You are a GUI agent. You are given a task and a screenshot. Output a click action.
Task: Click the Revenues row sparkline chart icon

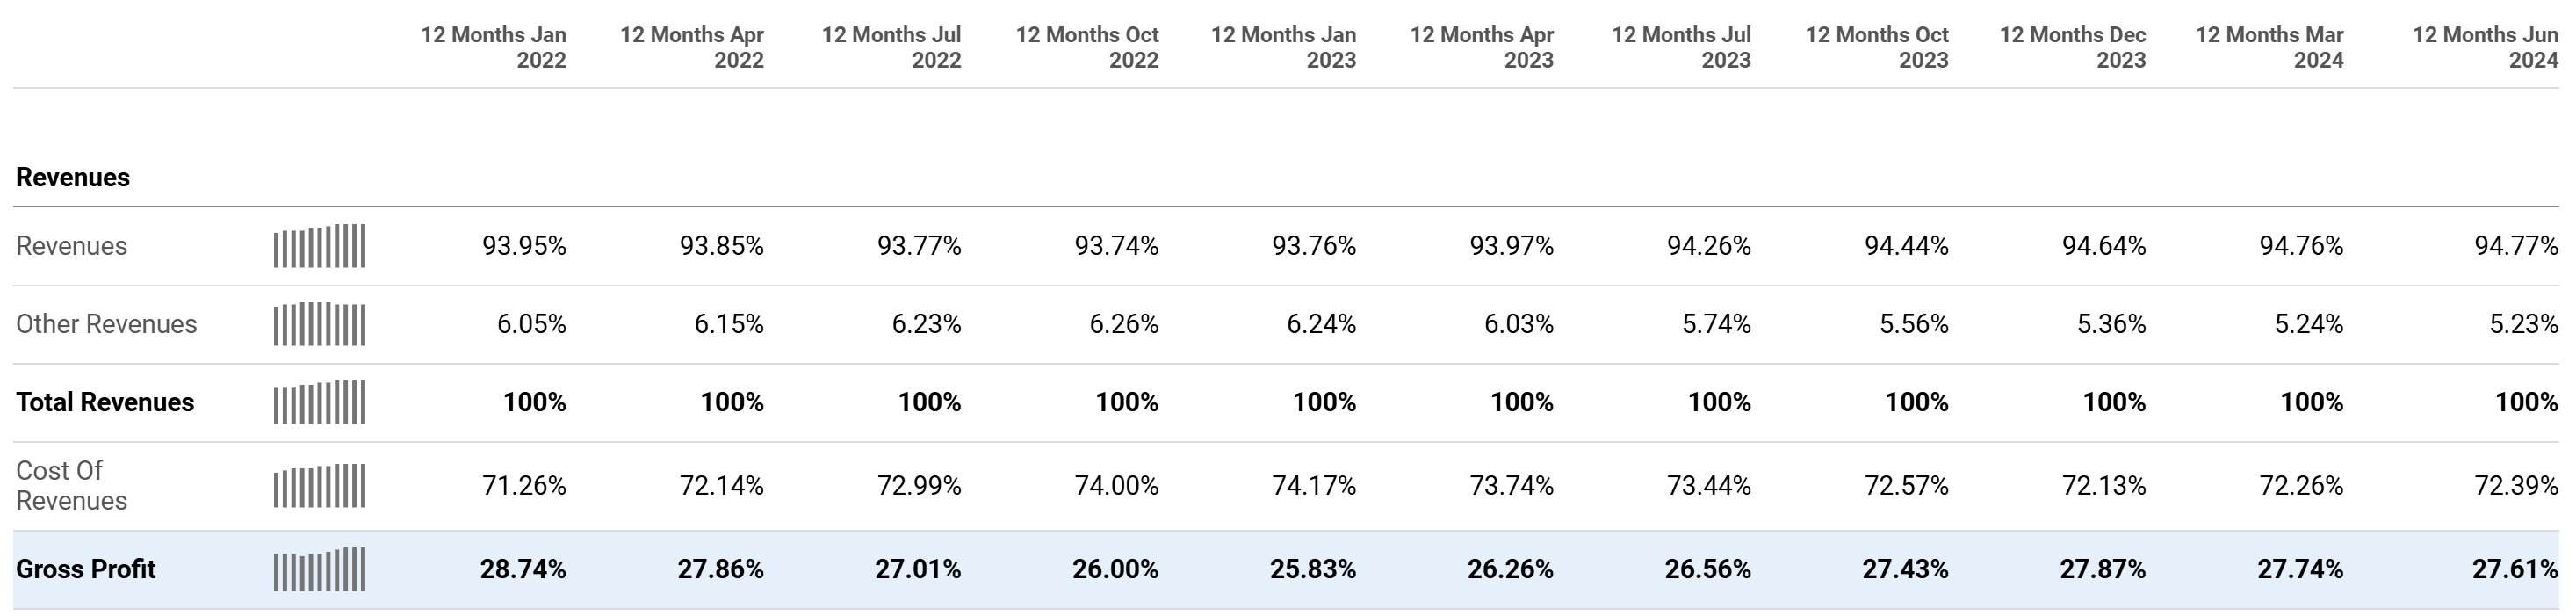[319, 246]
